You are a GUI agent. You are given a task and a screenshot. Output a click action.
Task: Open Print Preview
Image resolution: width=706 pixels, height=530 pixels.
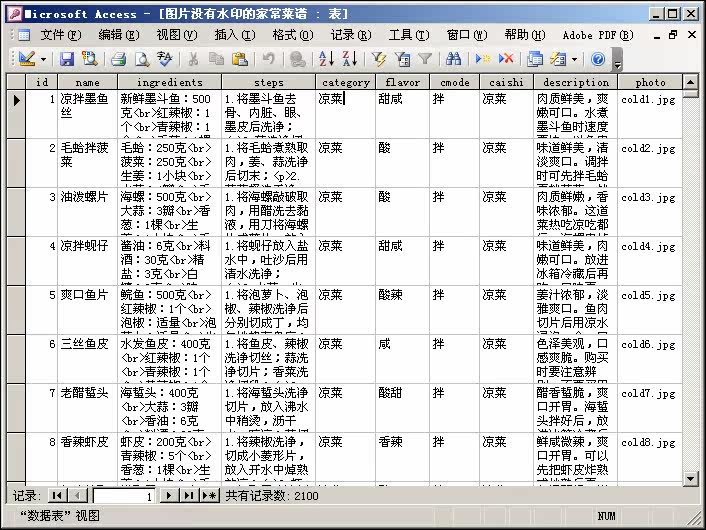[x=142, y=59]
